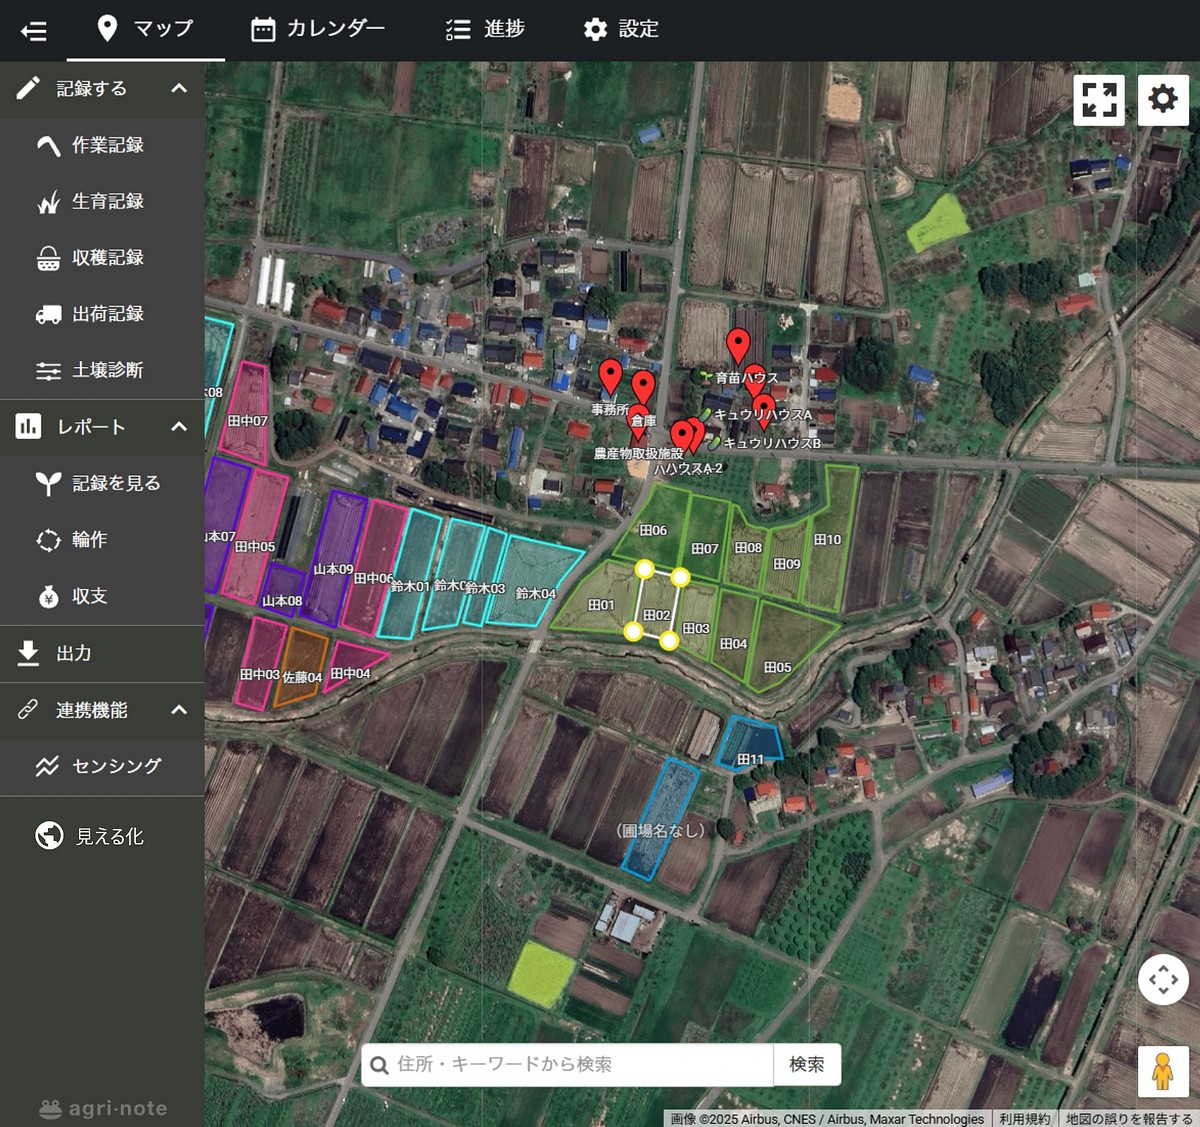Recenter map with the location button

tap(1162, 979)
